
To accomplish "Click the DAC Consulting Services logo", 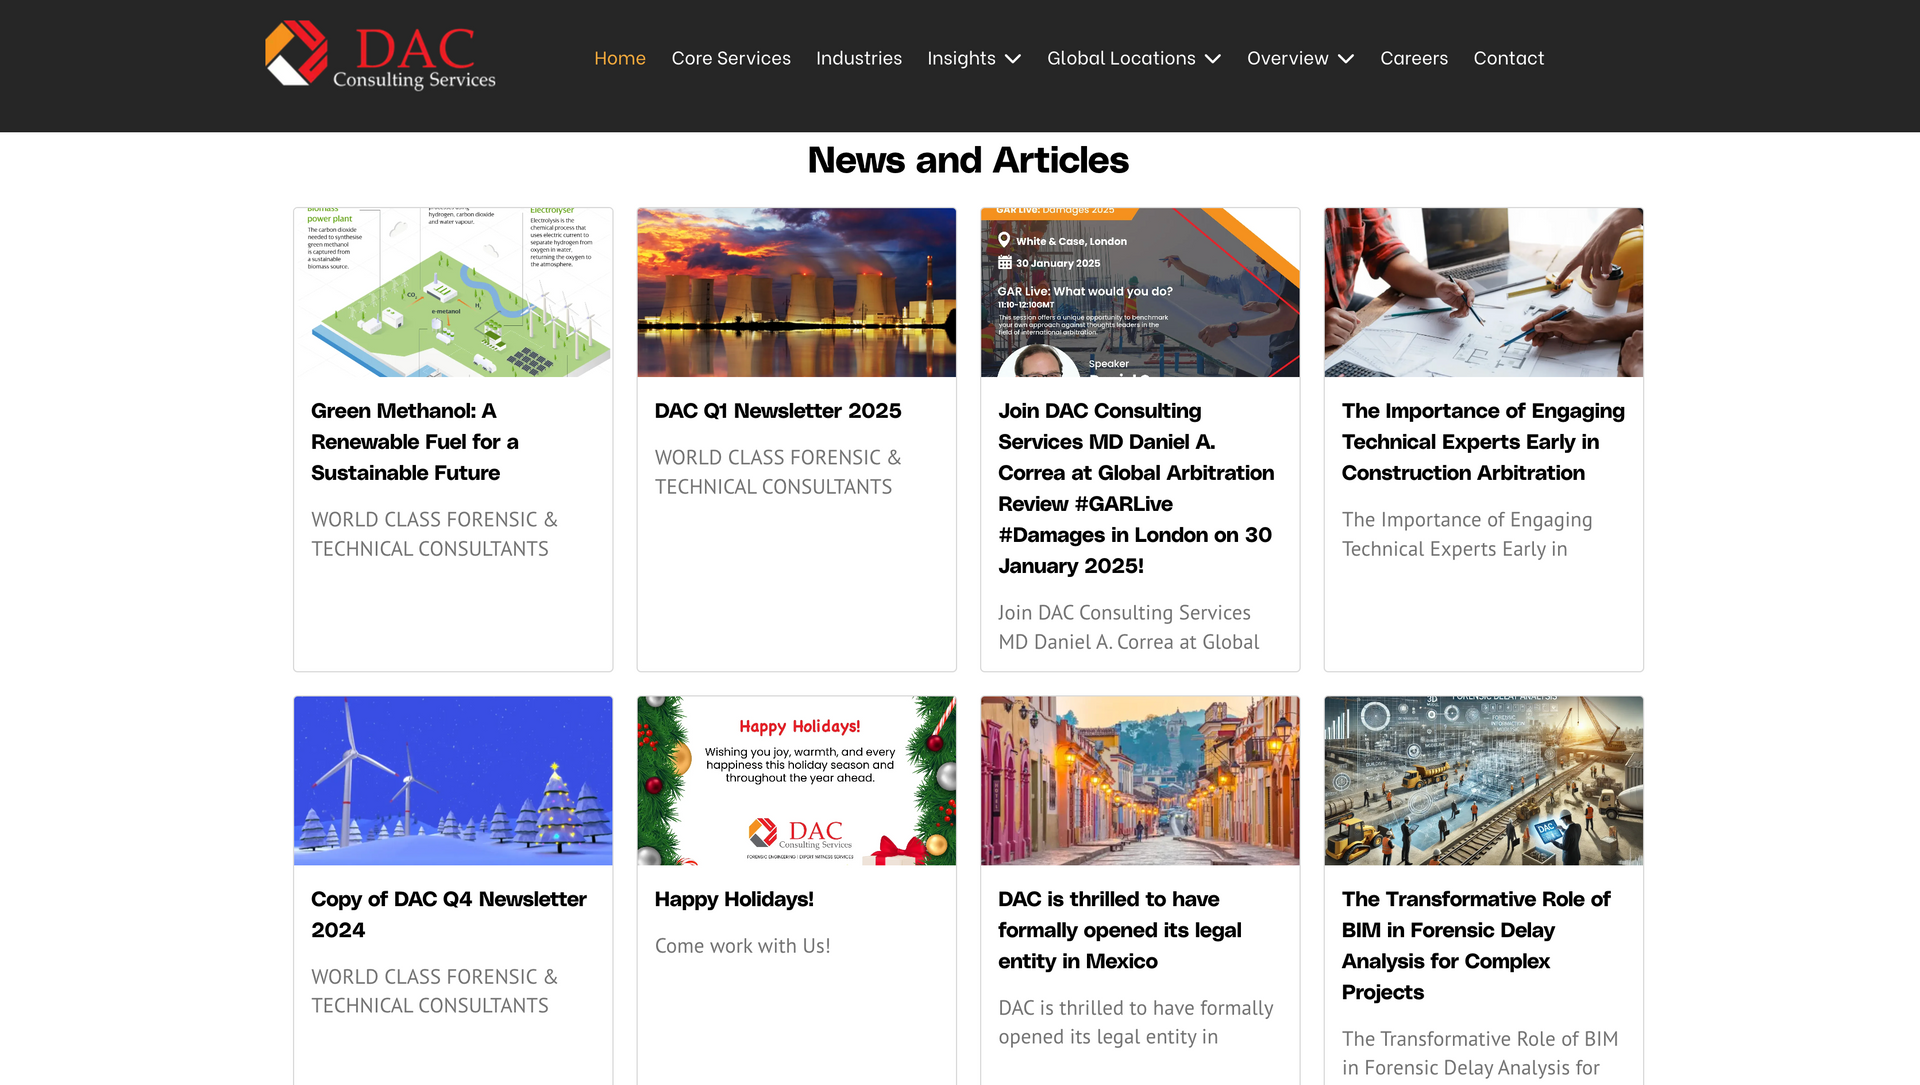I will click(x=380, y=55).
